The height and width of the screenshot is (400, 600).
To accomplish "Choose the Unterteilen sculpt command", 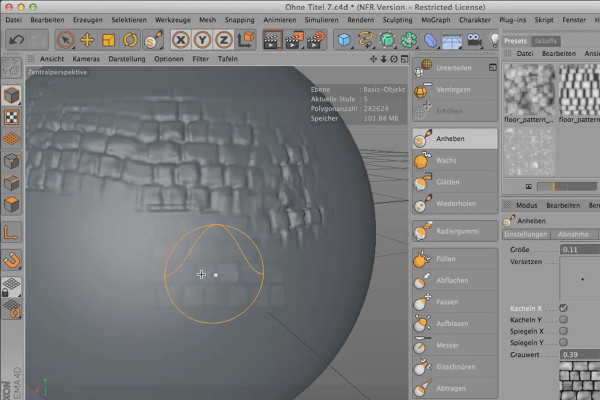I will point(455,68).
